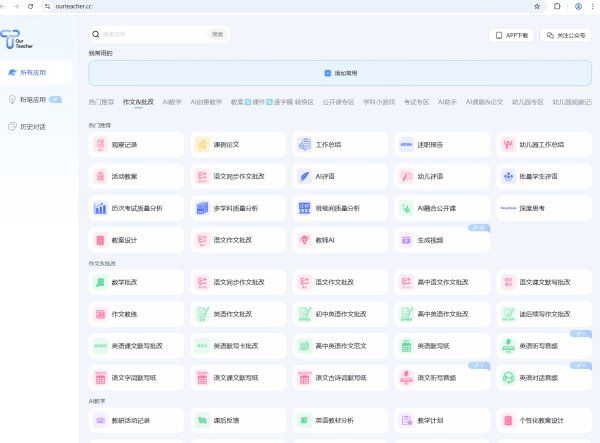Click the 关注公众号 button
Image resolution: width=600 pixels, height=443 pixels.
566,35
